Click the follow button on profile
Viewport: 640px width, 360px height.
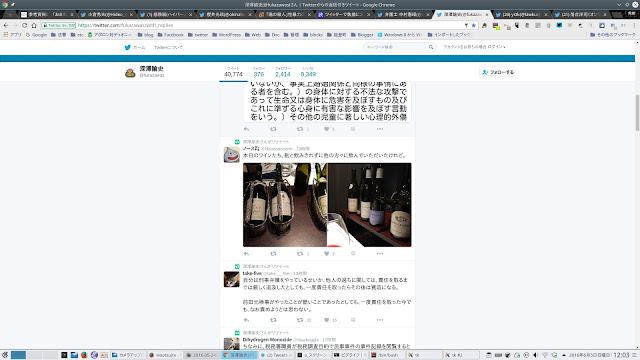click(x=498, y=72)
